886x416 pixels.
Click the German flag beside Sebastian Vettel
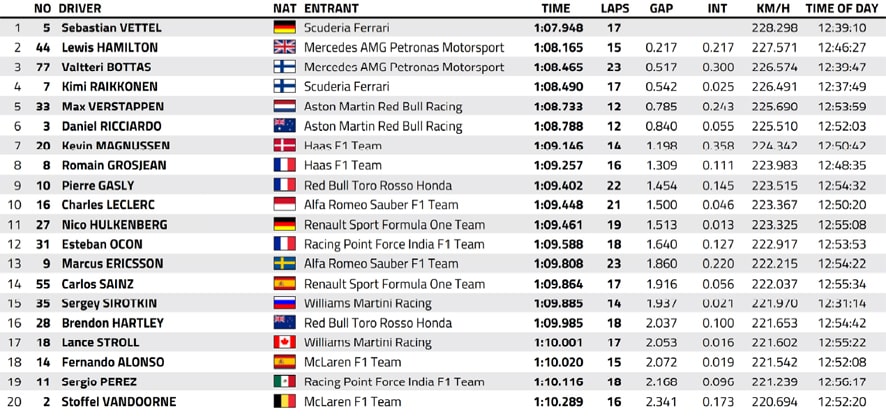point(284,28)
